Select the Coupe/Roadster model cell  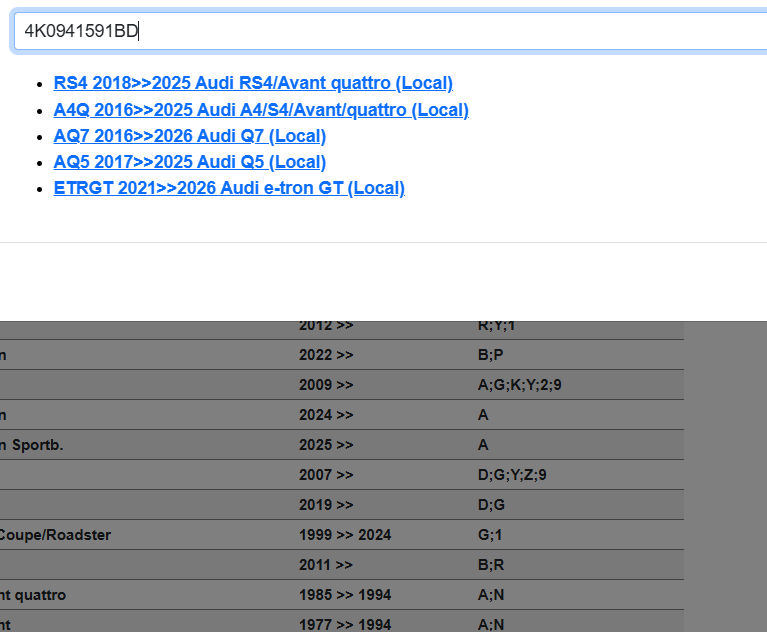(56, 535)
